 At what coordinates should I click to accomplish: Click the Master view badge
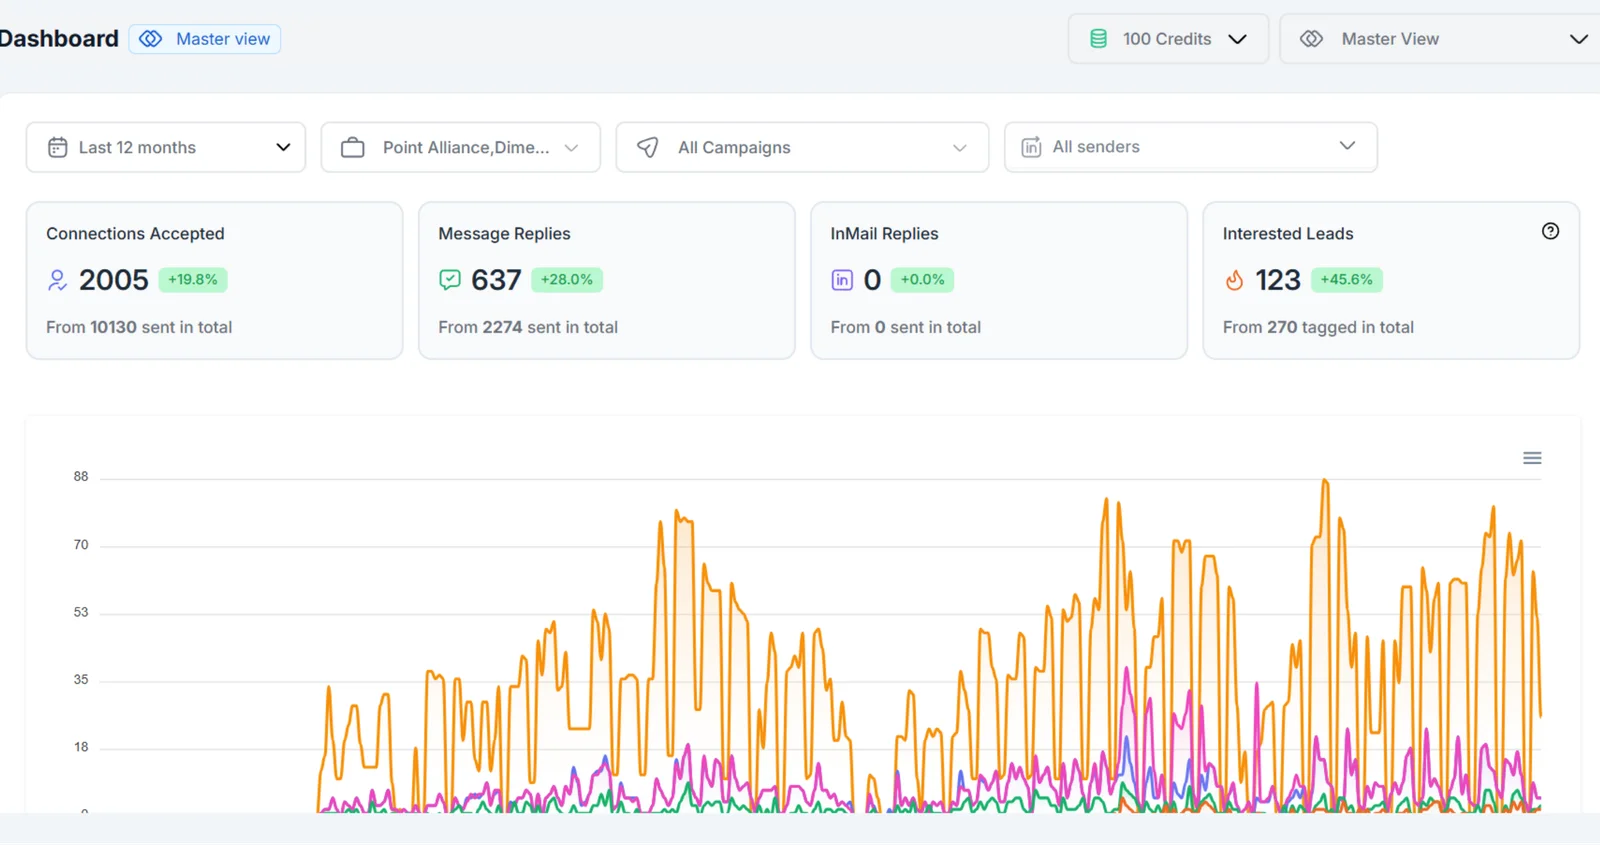(205, 39)
